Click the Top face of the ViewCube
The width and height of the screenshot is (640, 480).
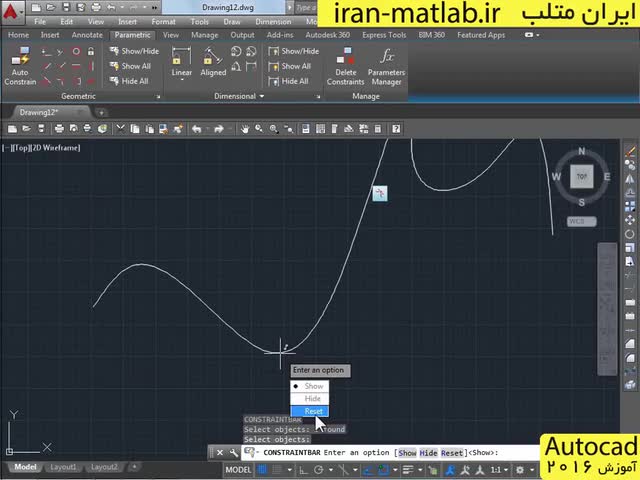[x=581, y=176]
